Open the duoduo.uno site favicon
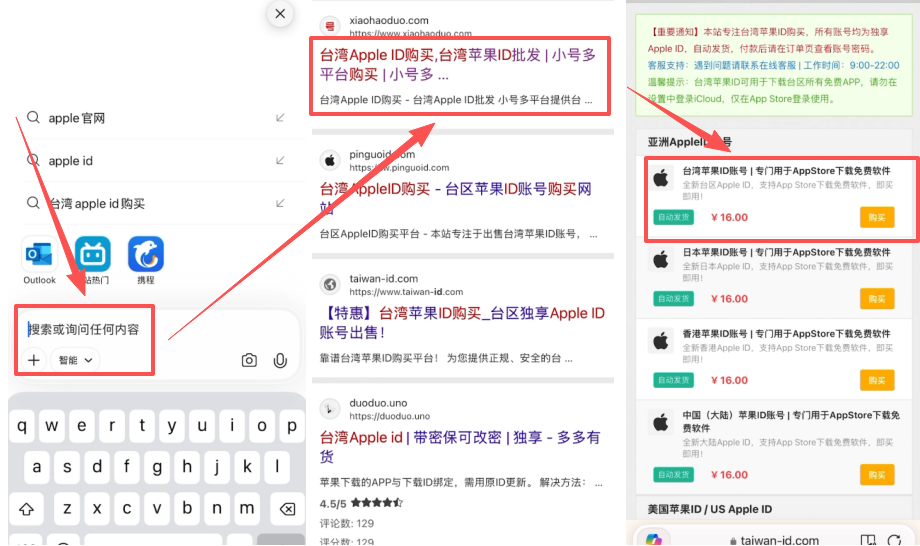Viewport: 920px width, 546px height. (x=330, y=409)
